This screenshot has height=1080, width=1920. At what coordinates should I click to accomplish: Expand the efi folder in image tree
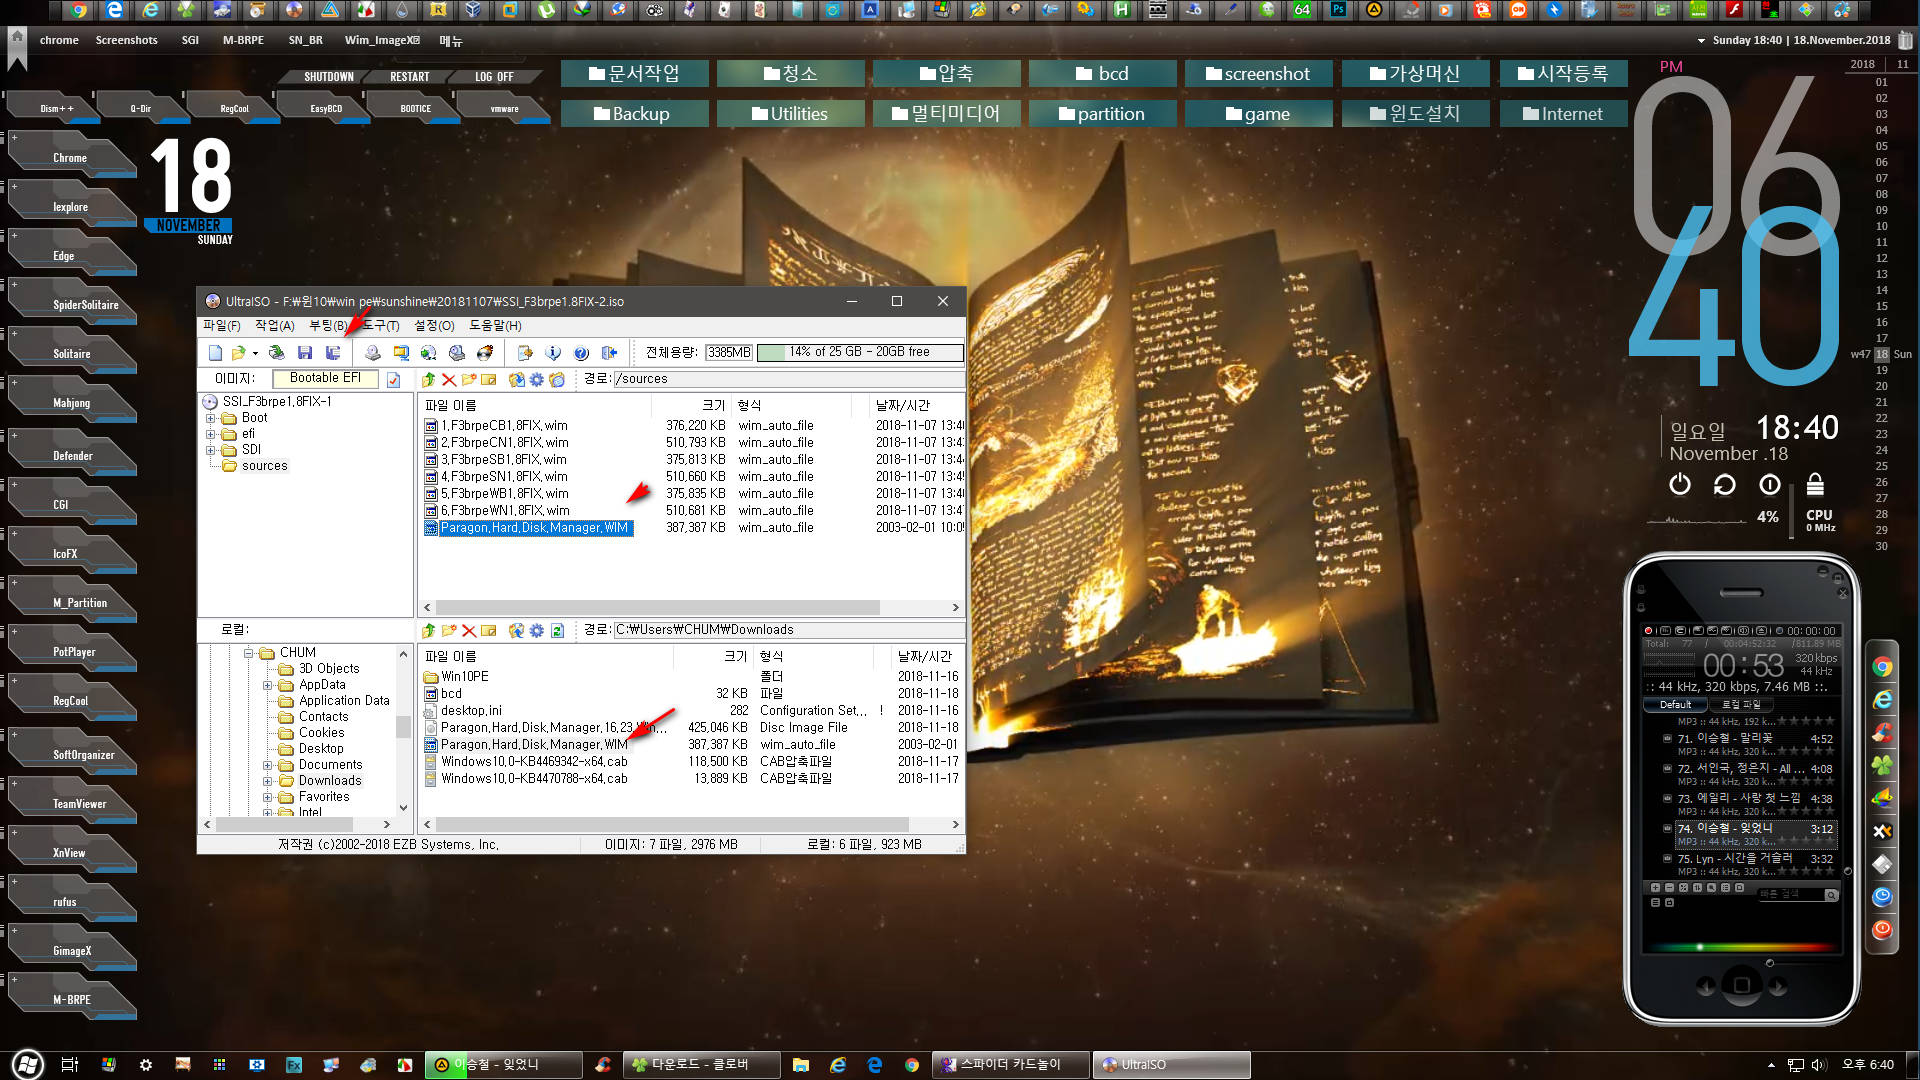point(211,434)
